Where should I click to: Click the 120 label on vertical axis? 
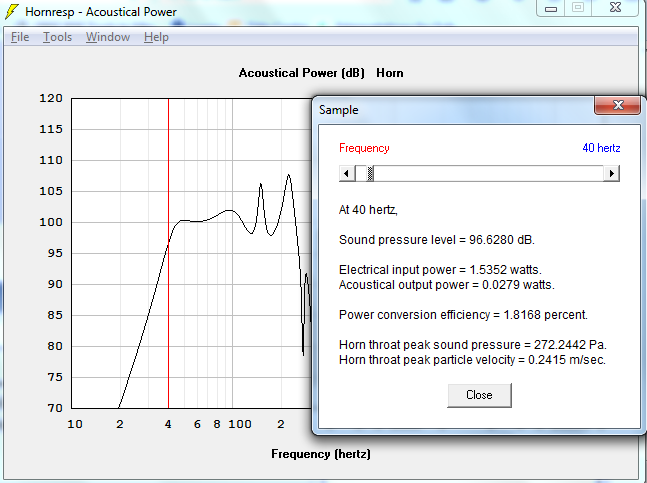51,98
